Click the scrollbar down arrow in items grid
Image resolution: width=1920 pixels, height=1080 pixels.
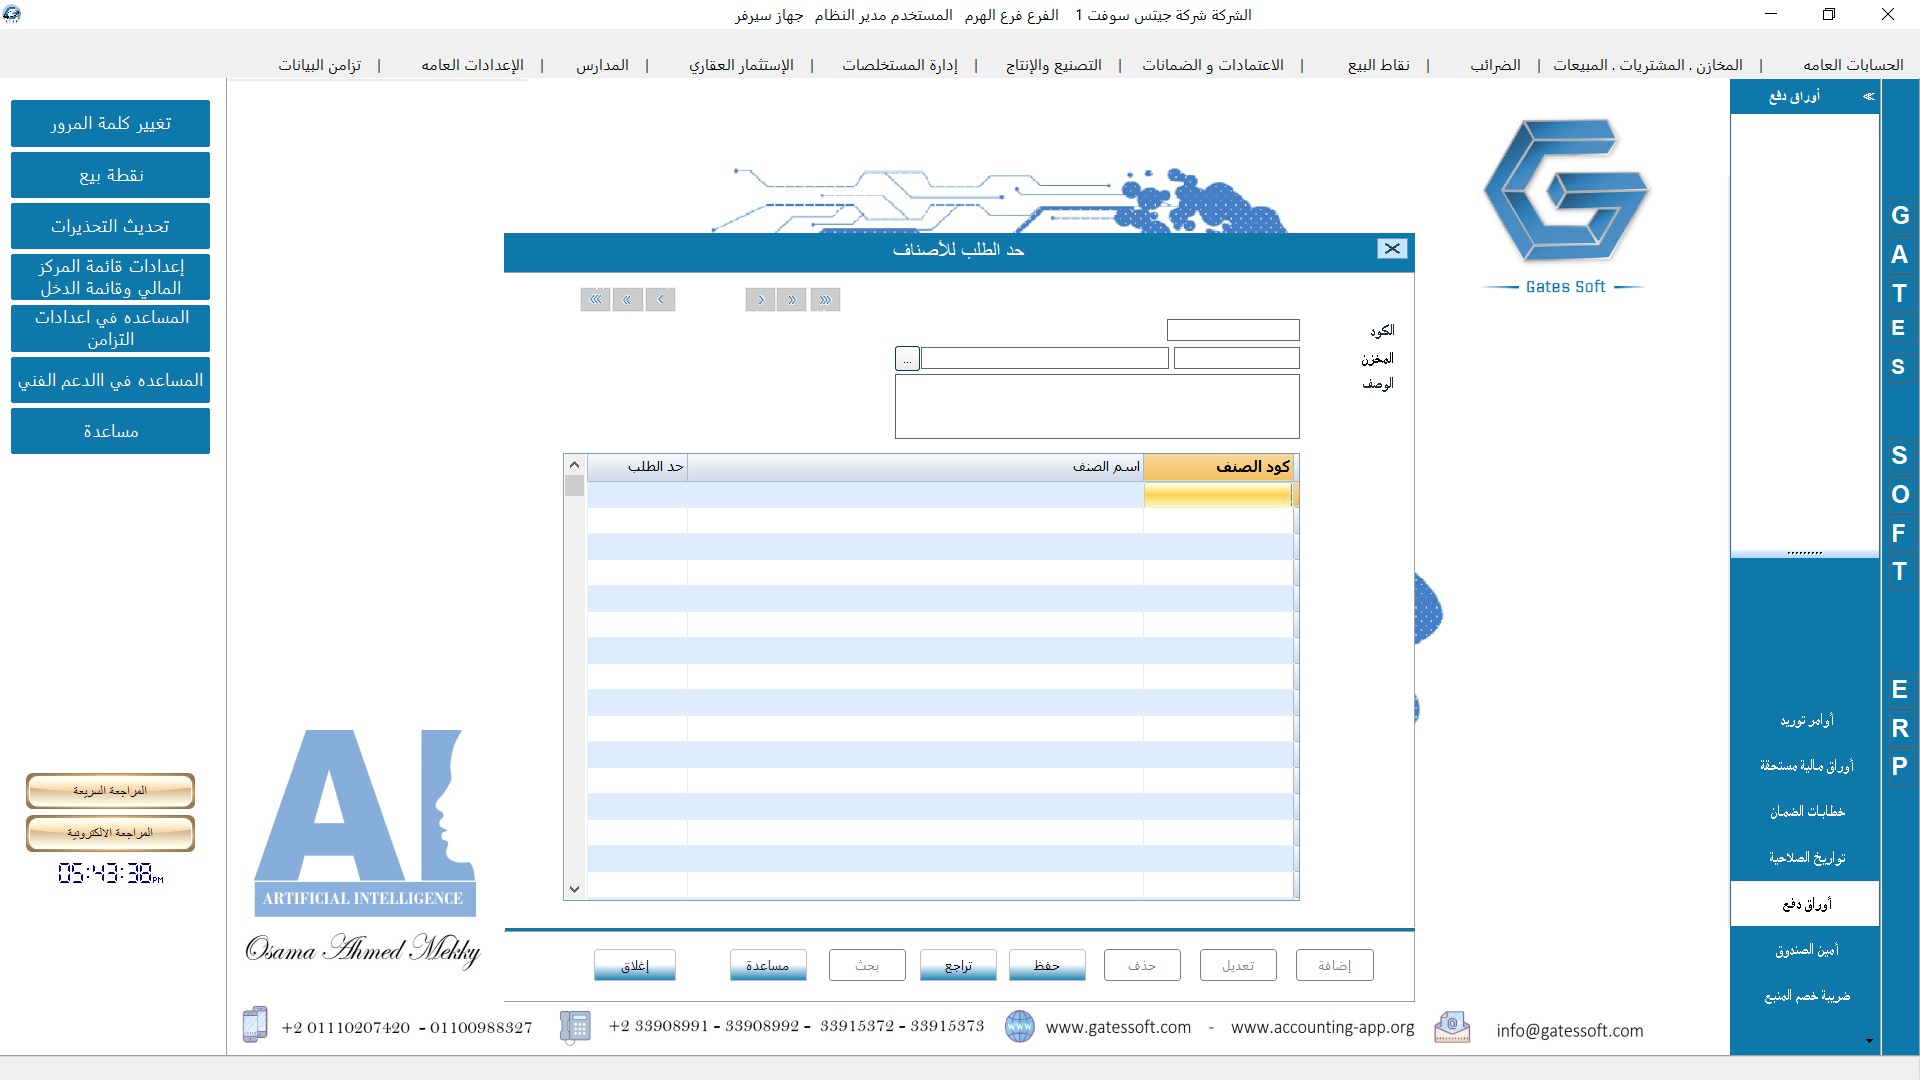click(x=574, y=888)
